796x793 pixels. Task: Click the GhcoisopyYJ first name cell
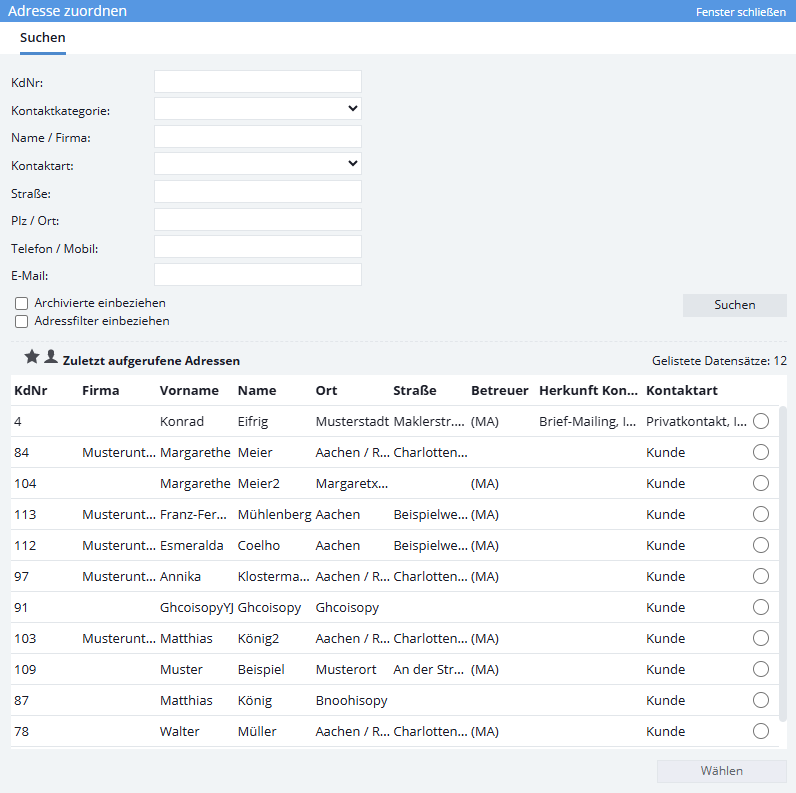[197, 607]
